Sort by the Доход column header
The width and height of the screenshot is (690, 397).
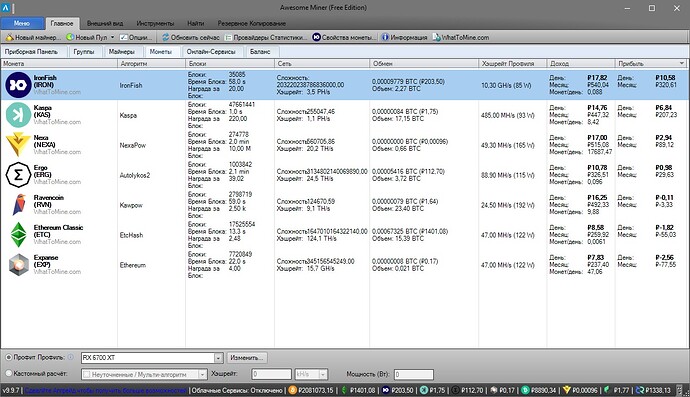[580, 63]
